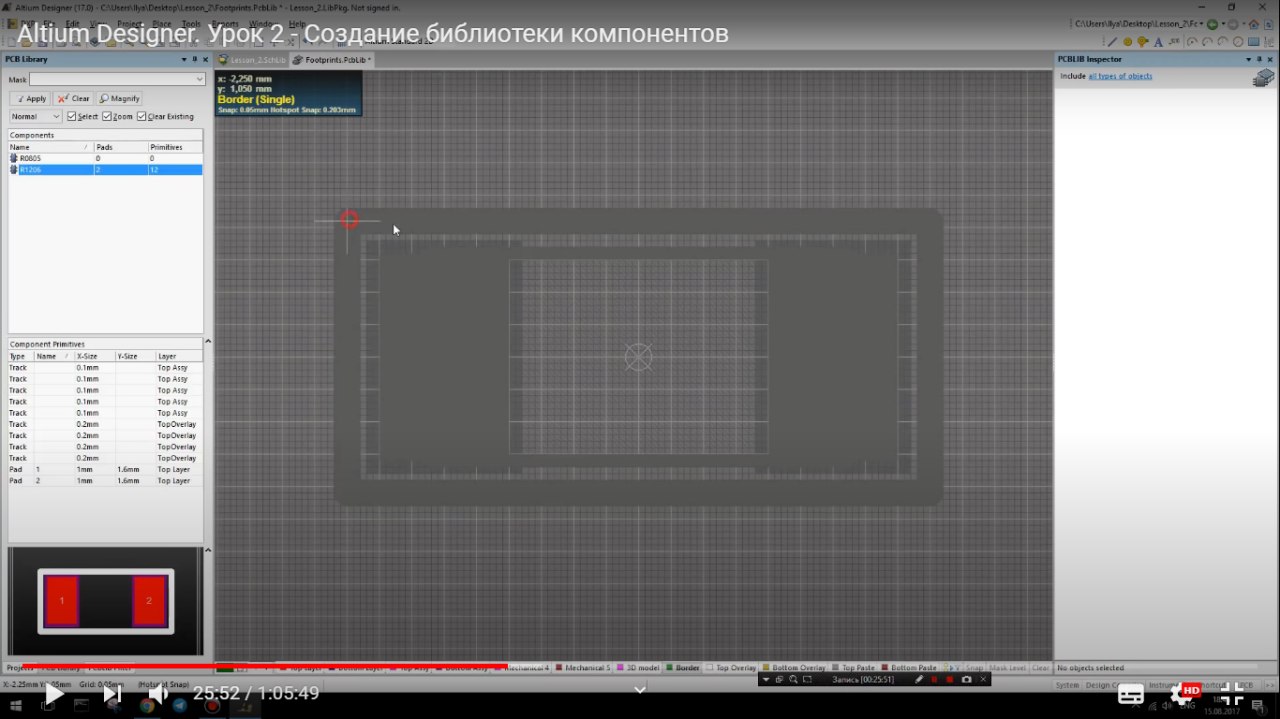Image resolution: width=1280 pixels, height=719 pixels.
Task: Click the Mask Level button
Action: click(x=1008, y=667)
